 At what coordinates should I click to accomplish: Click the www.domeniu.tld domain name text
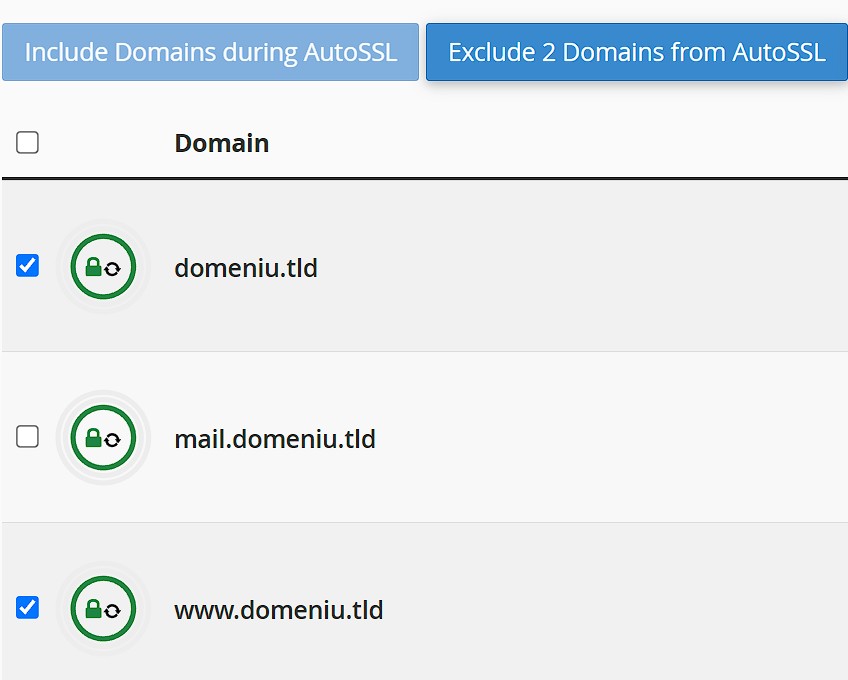pyautogui.click(x=278, y=610)
